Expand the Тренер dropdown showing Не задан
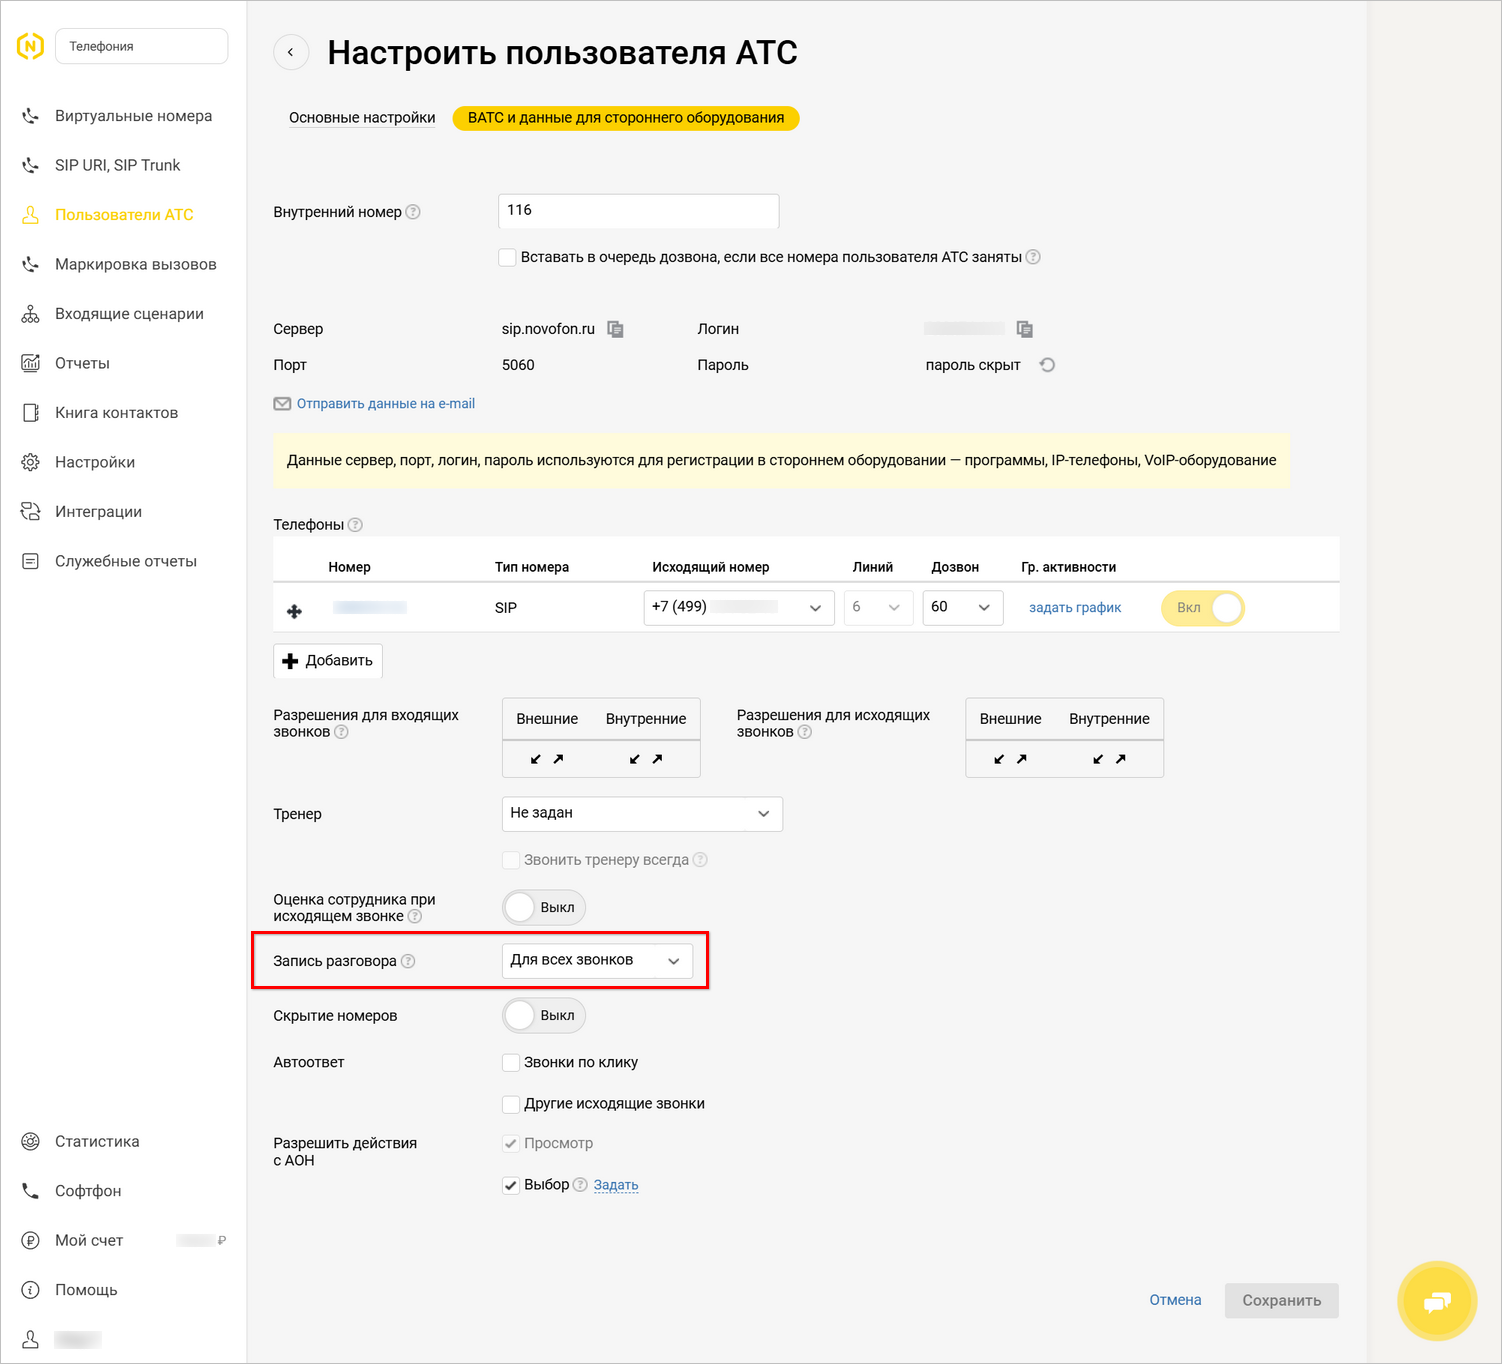 pos(641,813)
